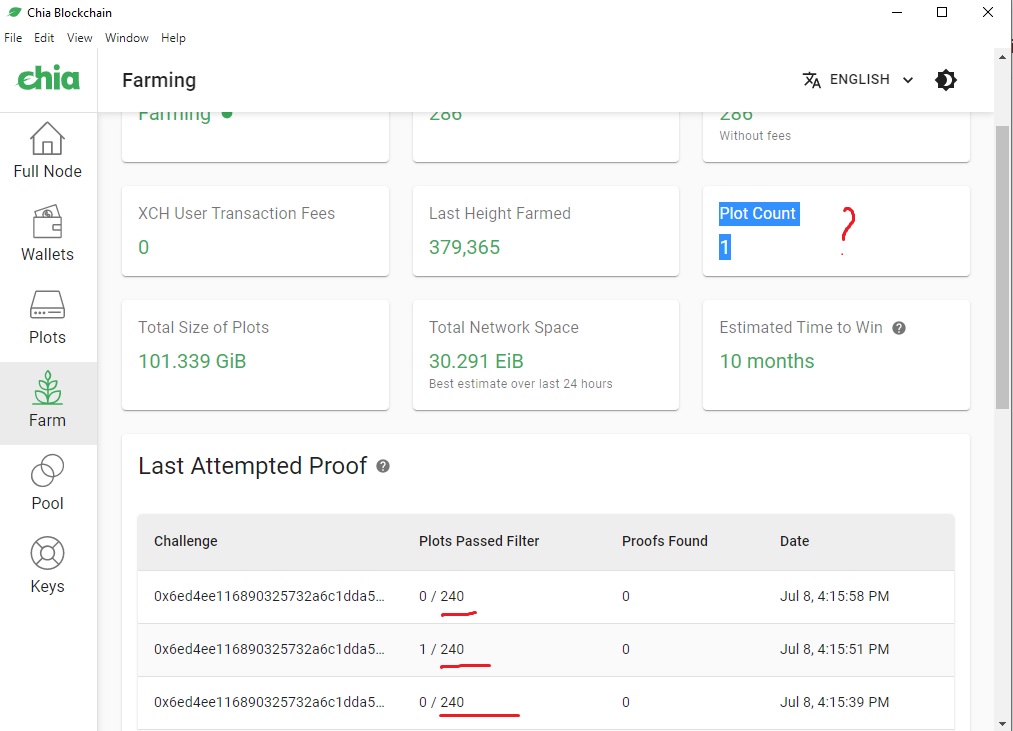
Task: Open the Keys section
Action: 48,568
